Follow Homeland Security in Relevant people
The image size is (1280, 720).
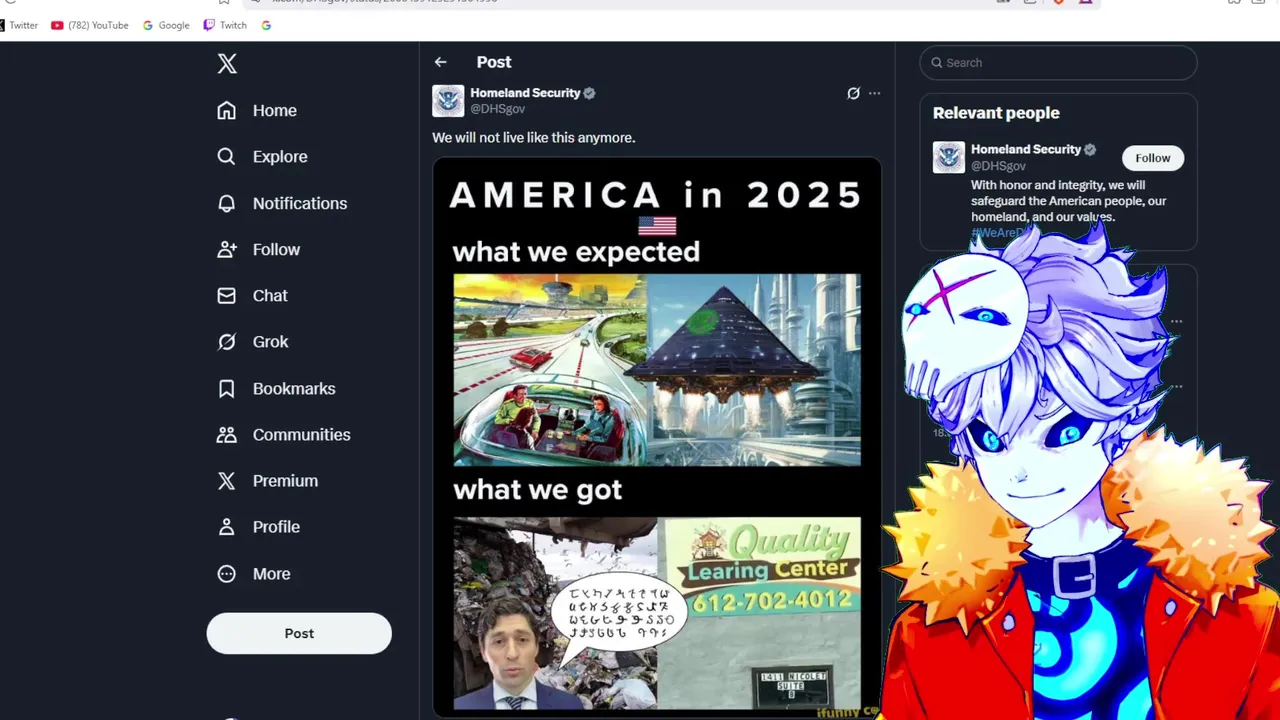point(1152,158)
